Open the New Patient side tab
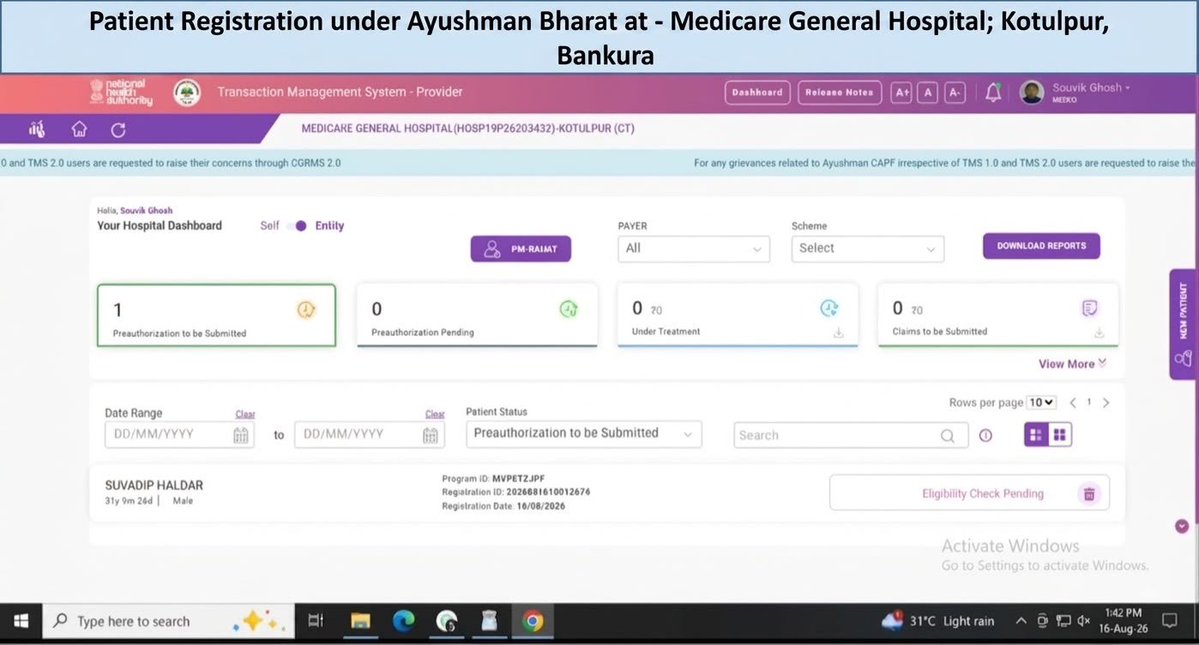The width and height of the screenshot is (1199, 645). click(1183, 324)
